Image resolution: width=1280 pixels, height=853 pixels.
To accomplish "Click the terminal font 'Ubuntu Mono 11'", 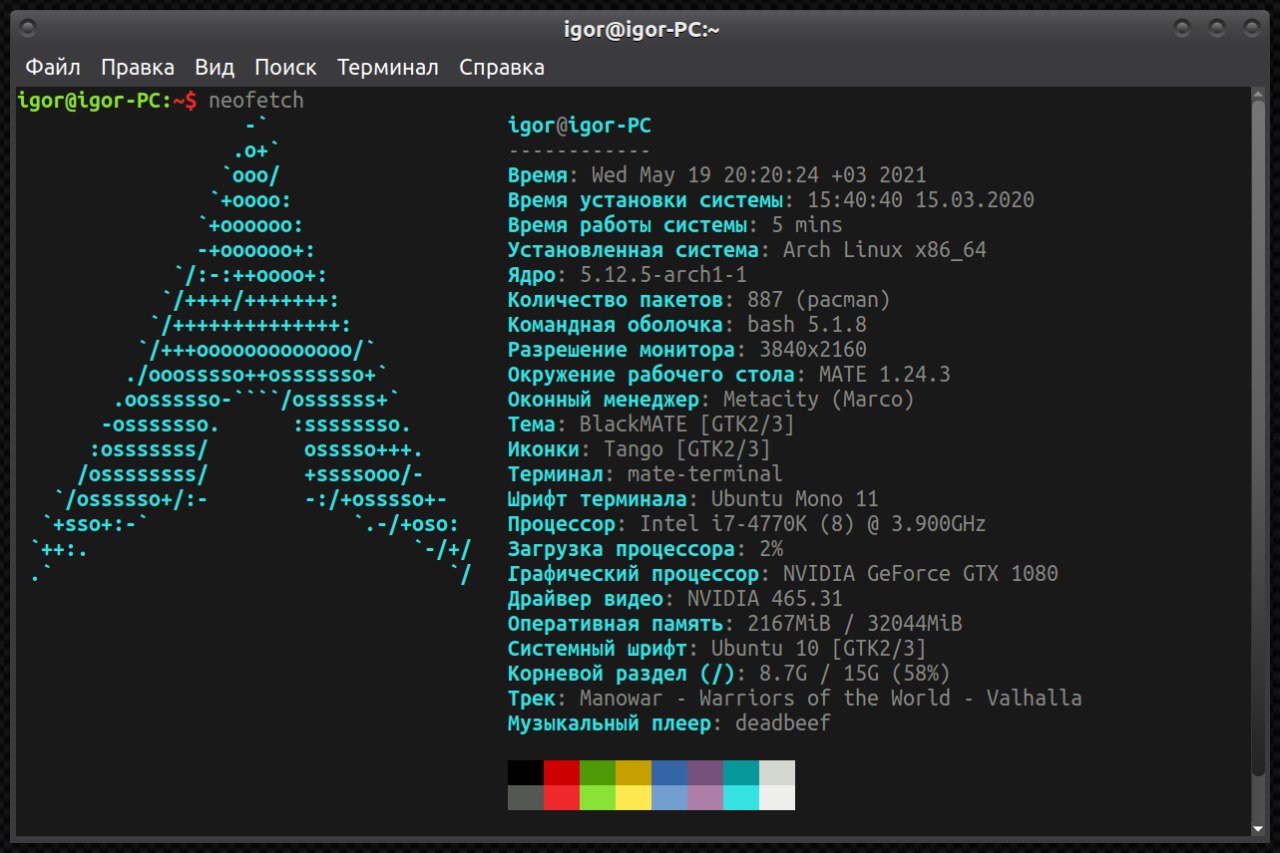I will 795,499.
